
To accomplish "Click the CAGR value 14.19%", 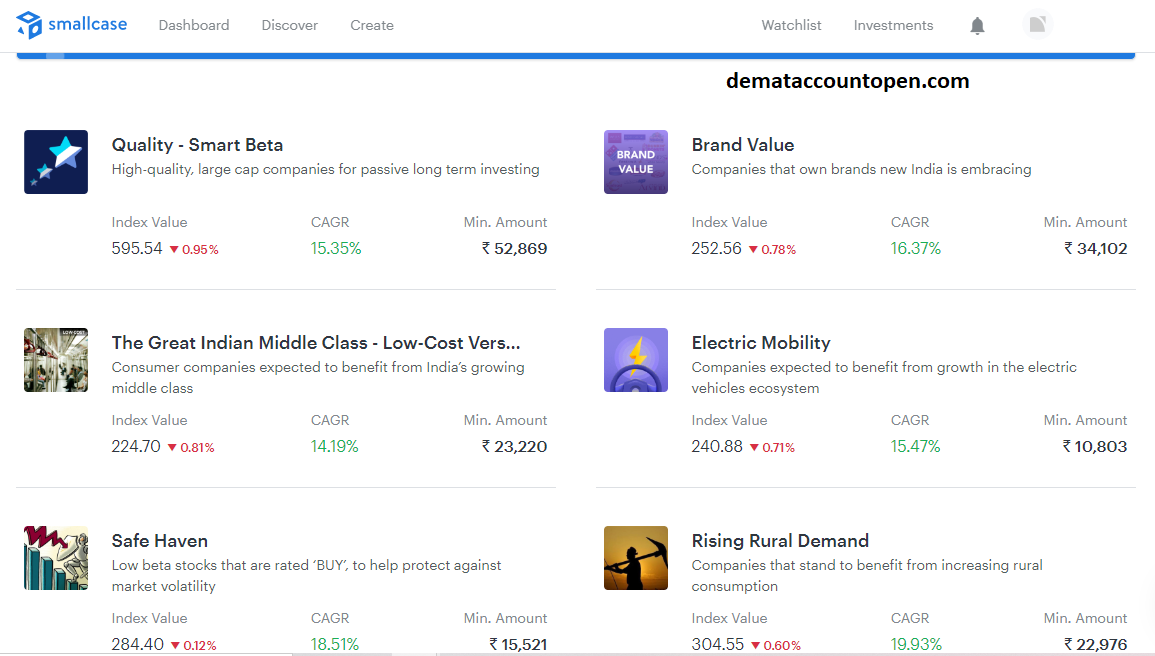I will (334, 447).
